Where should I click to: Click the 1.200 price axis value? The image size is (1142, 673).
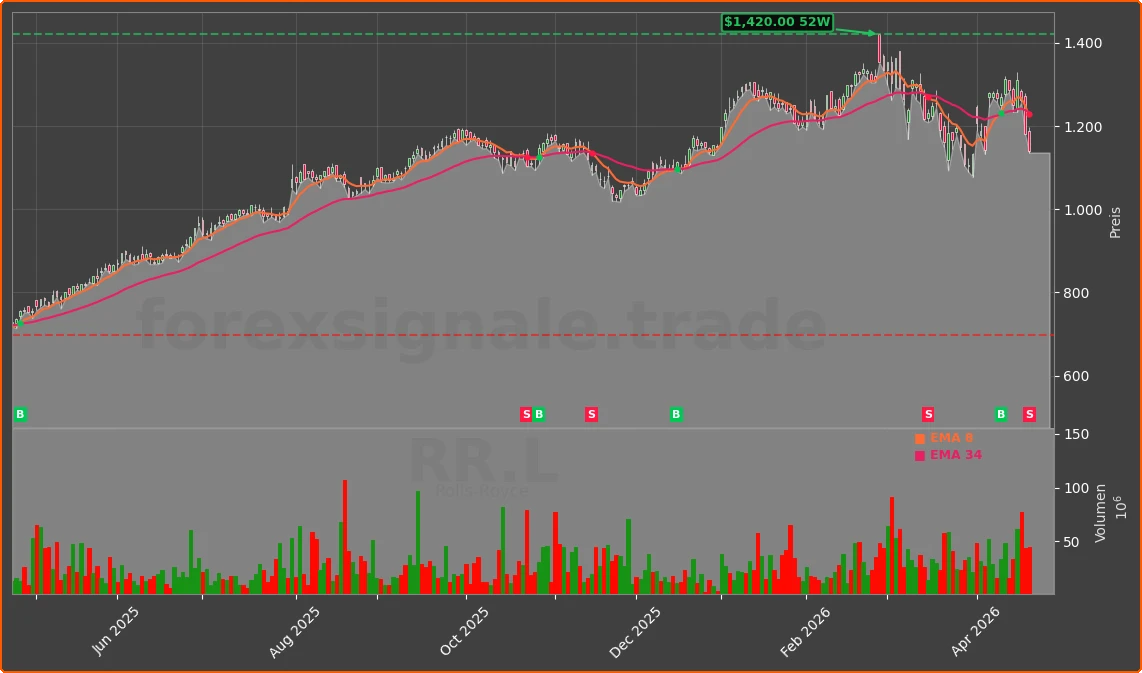(x=1083, y=127)
